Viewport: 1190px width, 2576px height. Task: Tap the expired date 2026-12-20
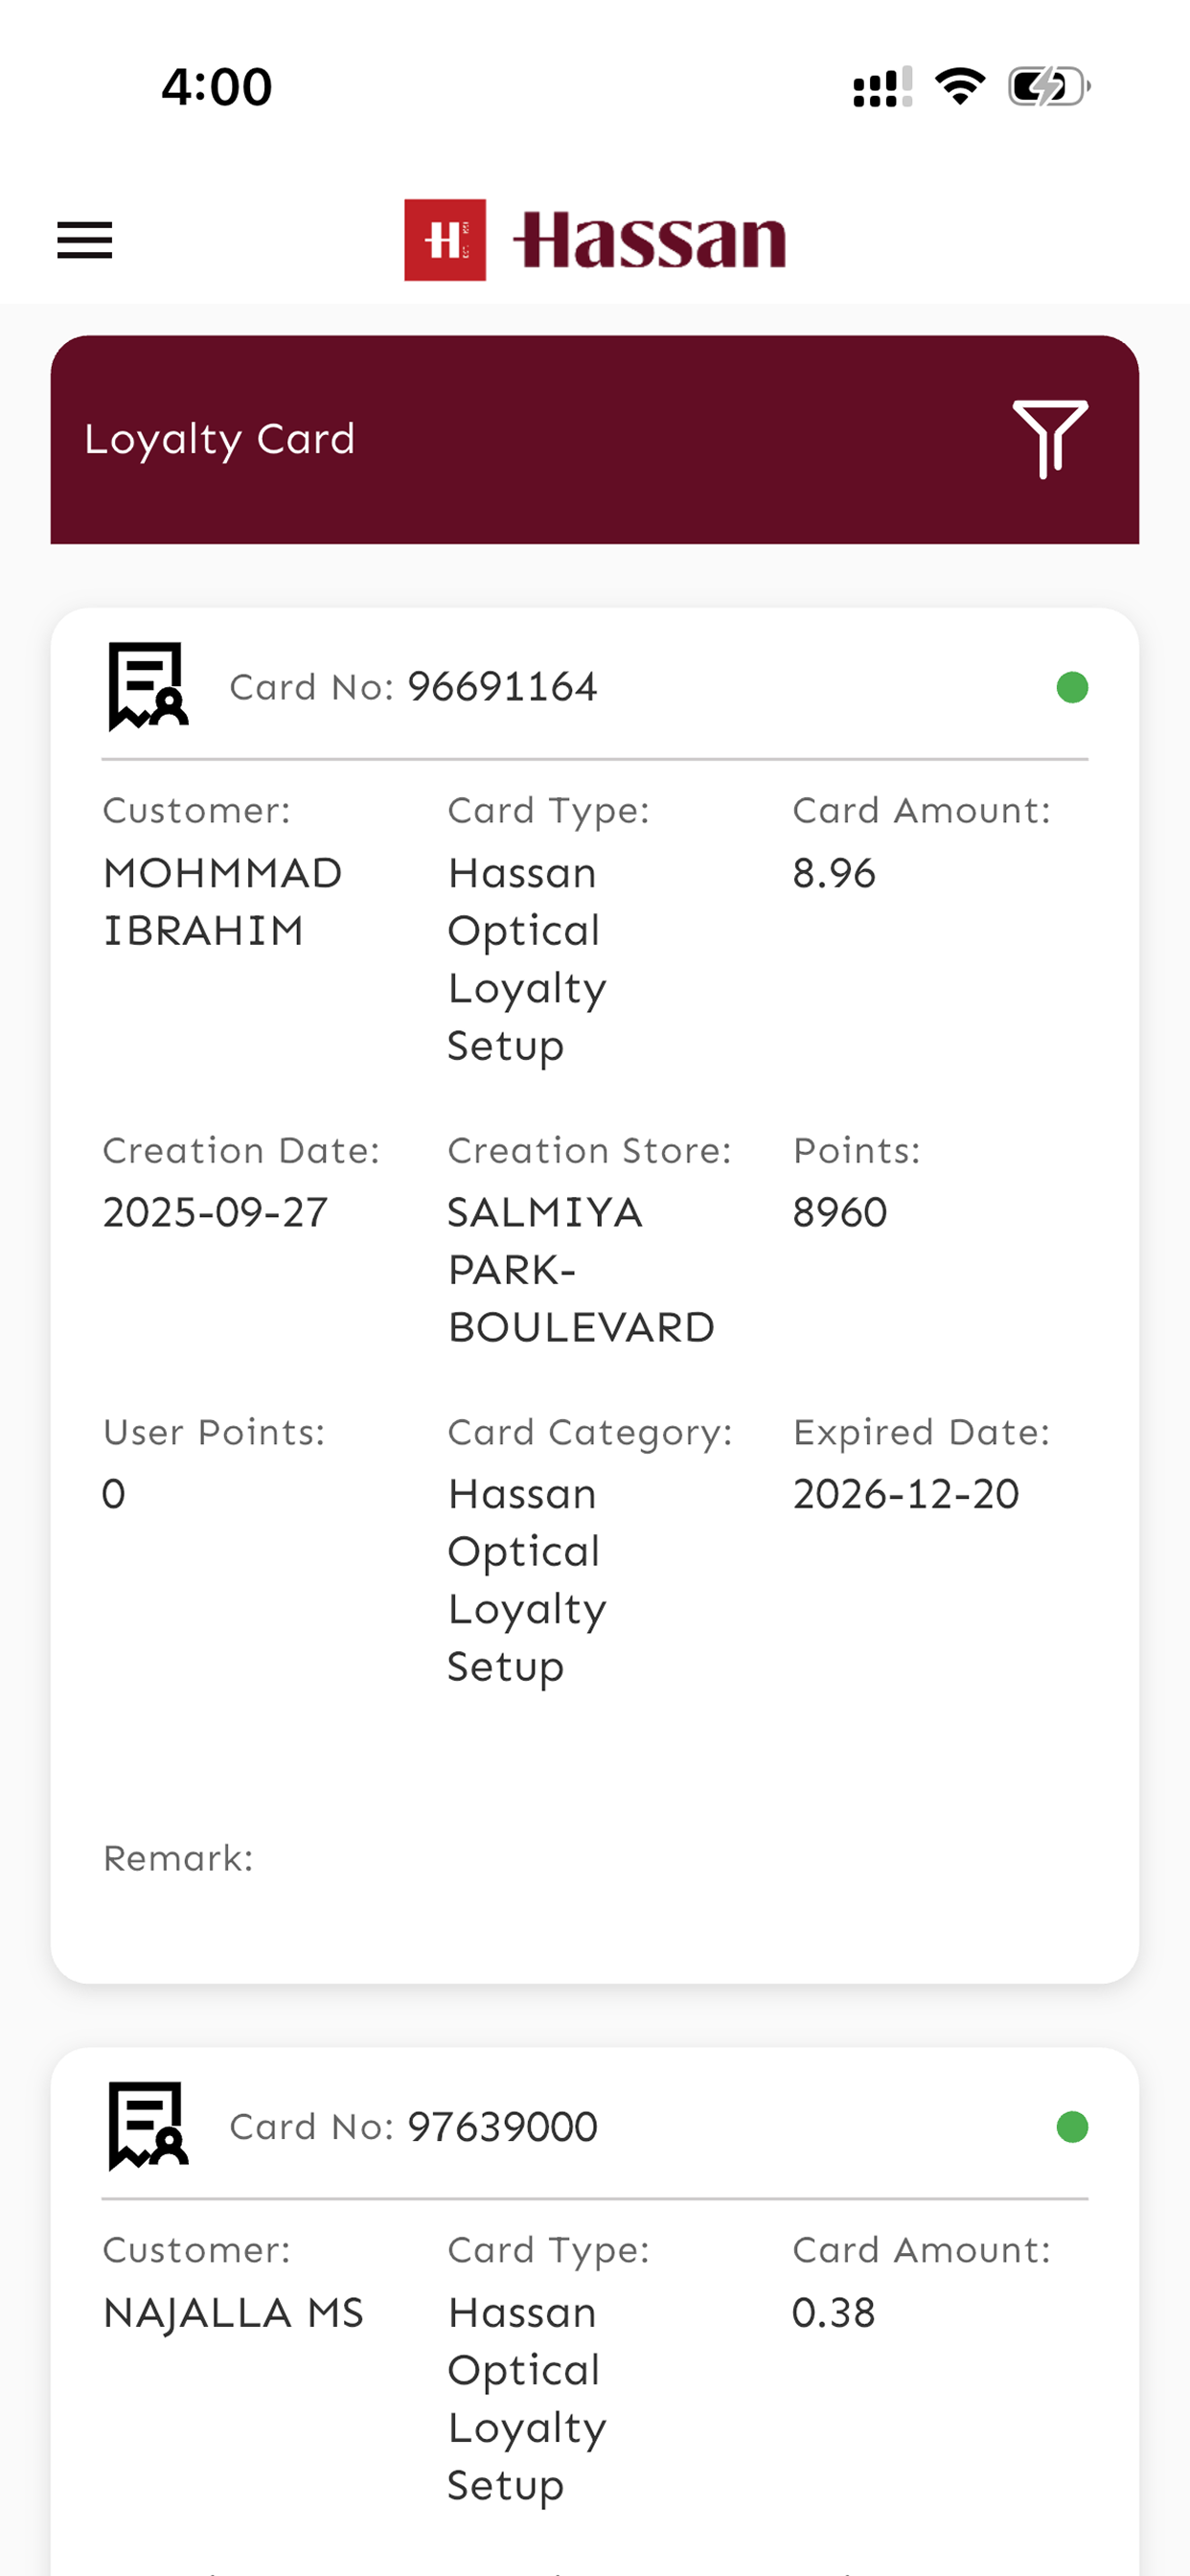coord(906,1494)
